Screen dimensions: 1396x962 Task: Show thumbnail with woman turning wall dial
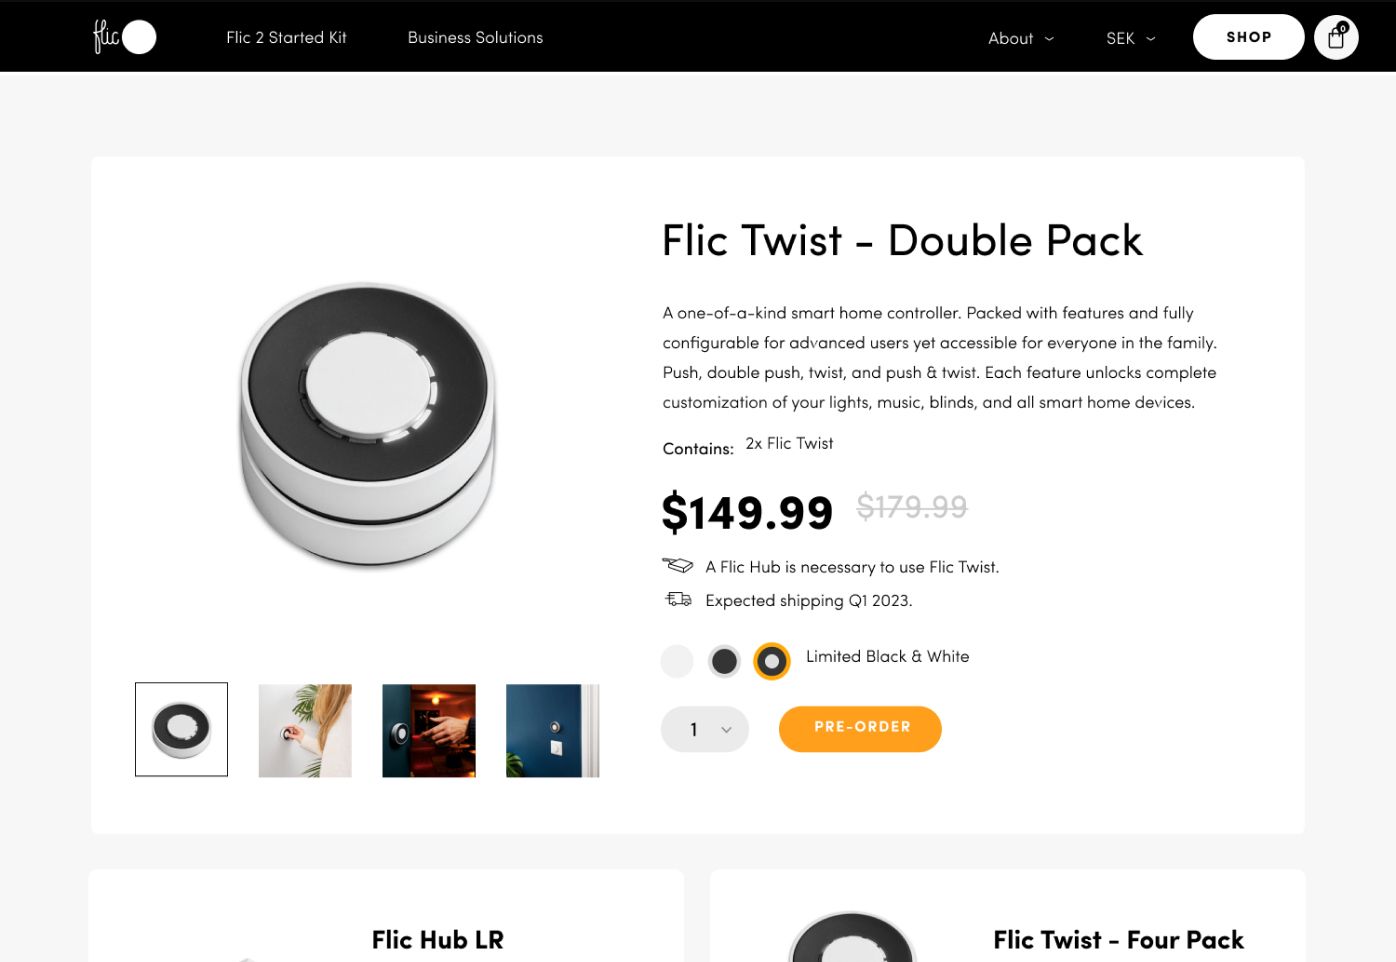point(305,730)
